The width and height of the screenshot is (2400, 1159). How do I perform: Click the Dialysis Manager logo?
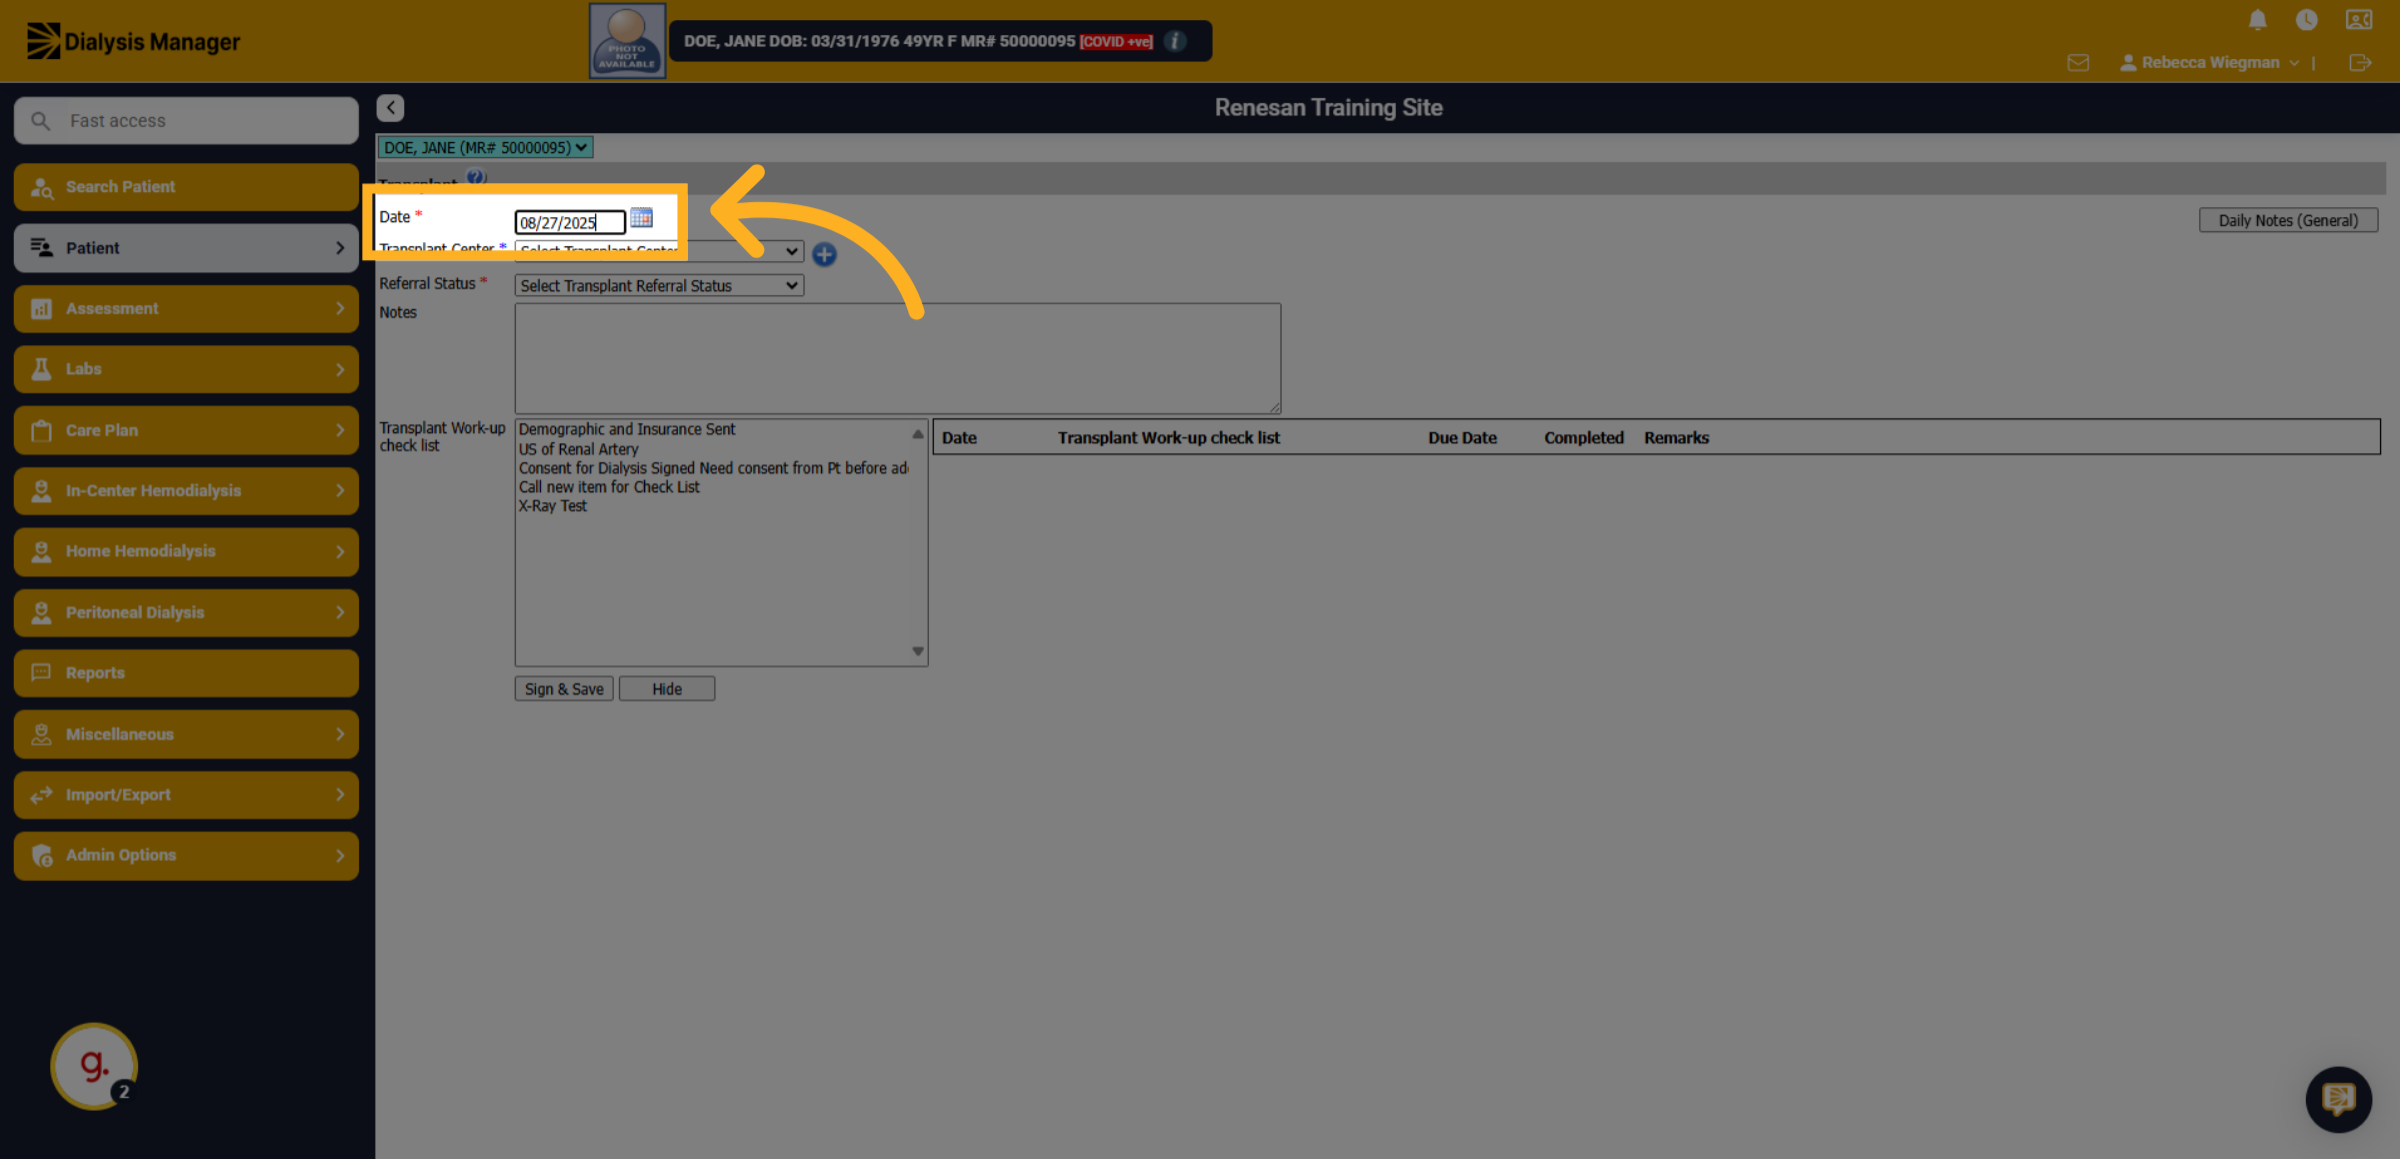click(x=133, y=41)
